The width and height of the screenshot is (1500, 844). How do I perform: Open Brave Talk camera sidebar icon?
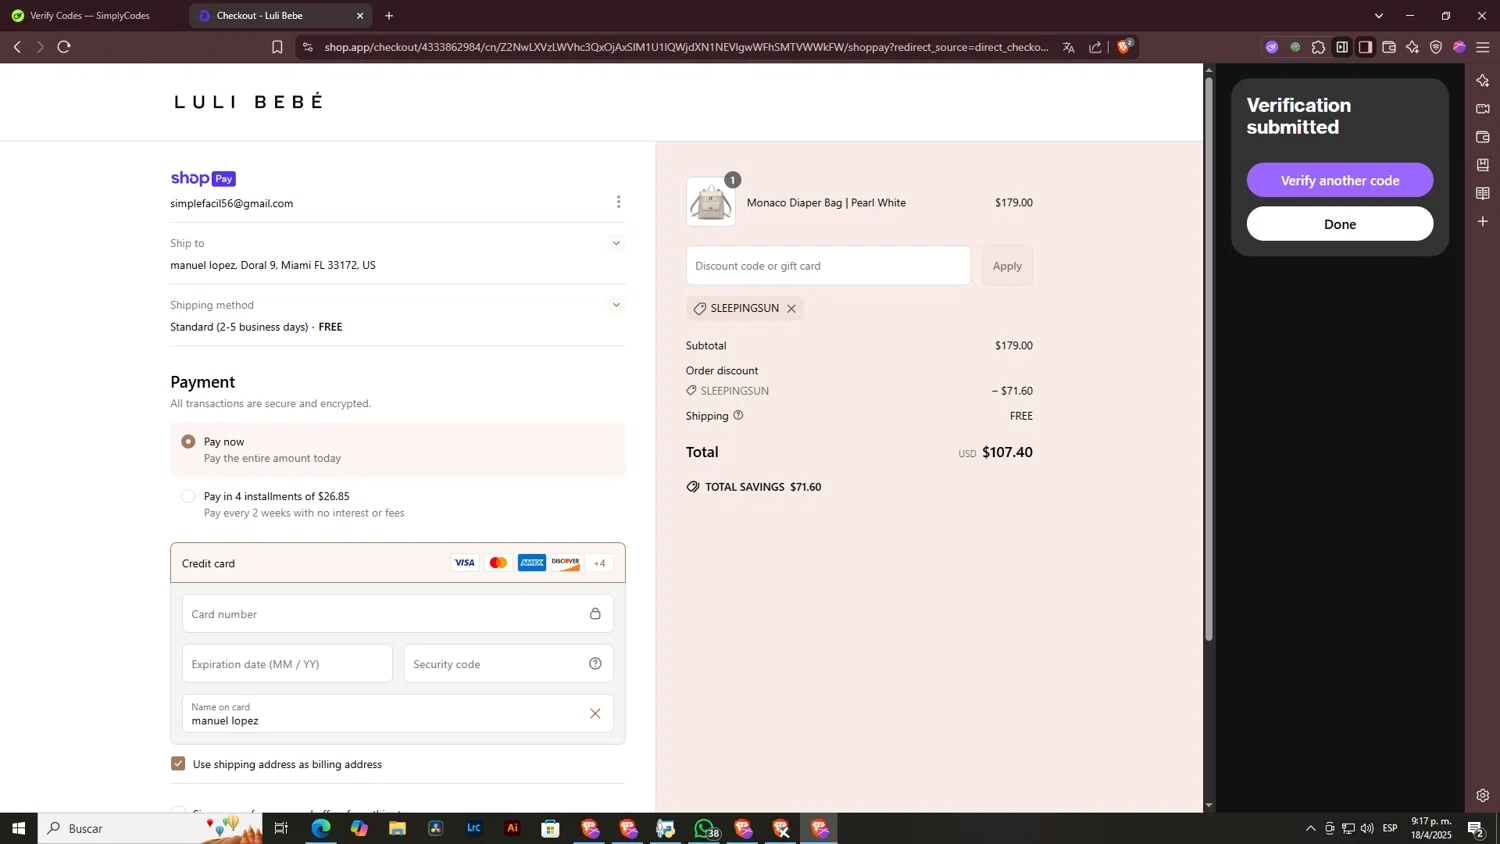pyautogui.click(x=1483, y=108)
